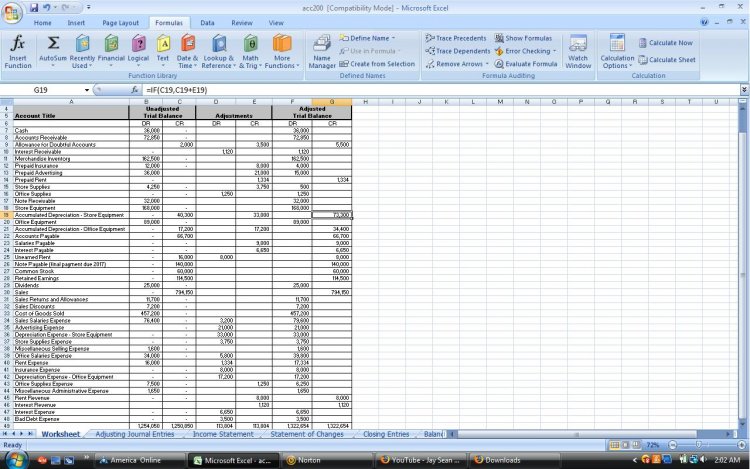This screenshot has width=750, height=469.
Task: Open the AutoSum function
Action: [x=53, y=50]
